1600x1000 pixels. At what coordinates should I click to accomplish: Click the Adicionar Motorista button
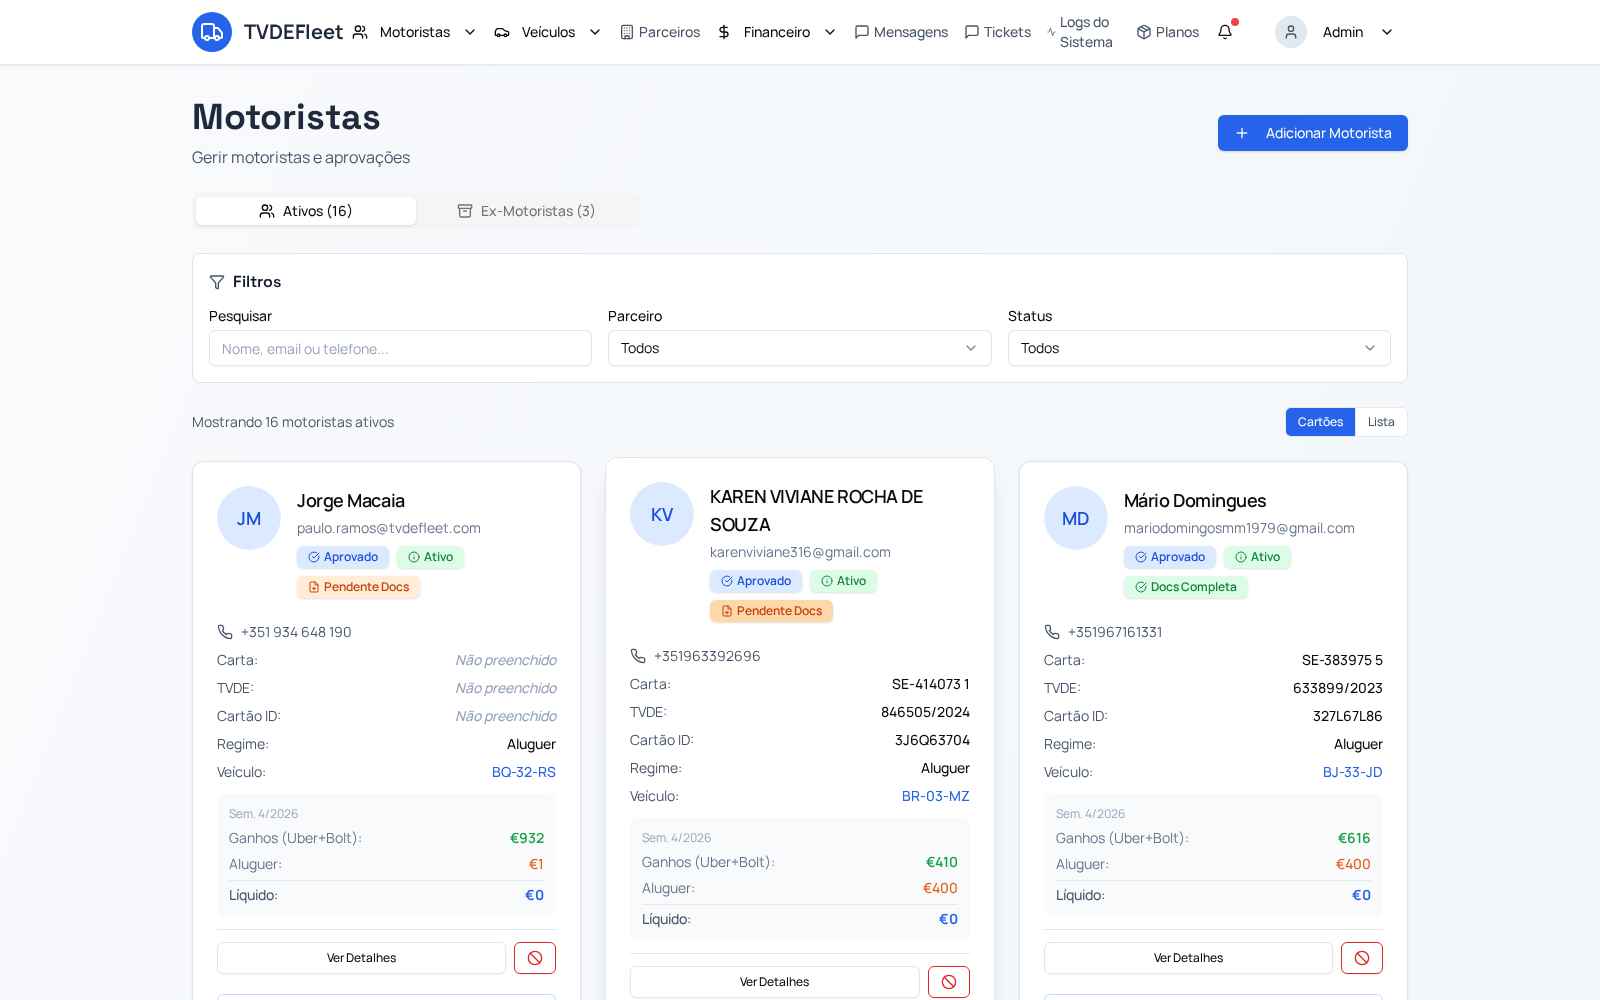pos(1313,133)
